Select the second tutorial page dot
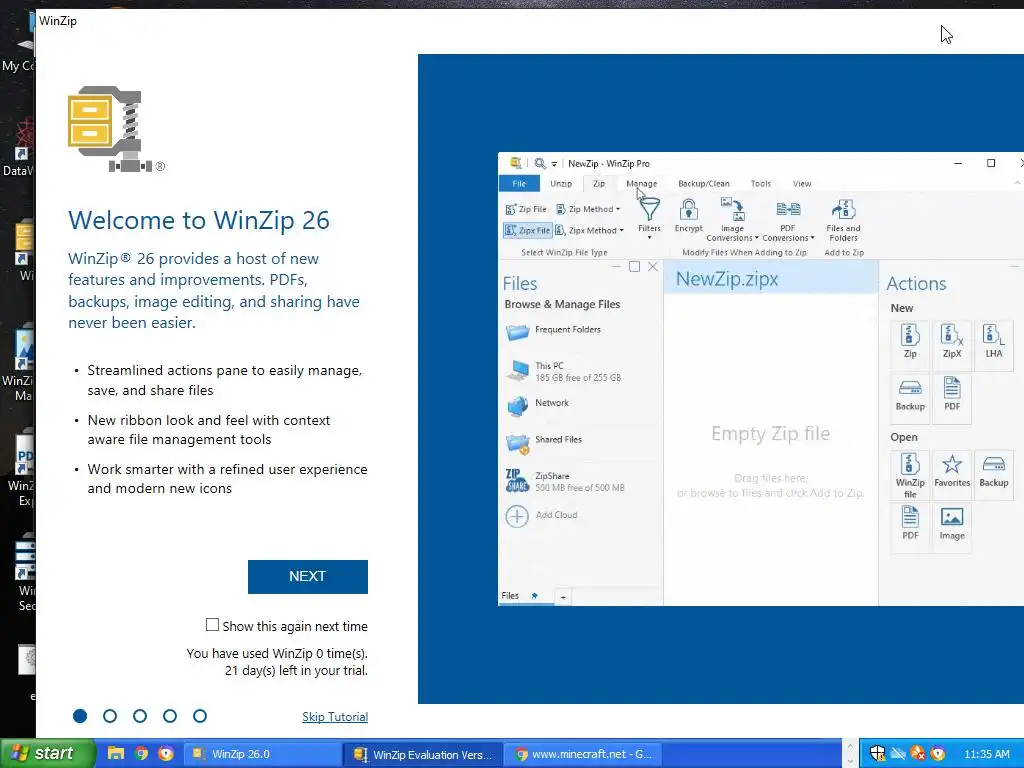The height and width of the screenshot is (768, 1024). 110,716
